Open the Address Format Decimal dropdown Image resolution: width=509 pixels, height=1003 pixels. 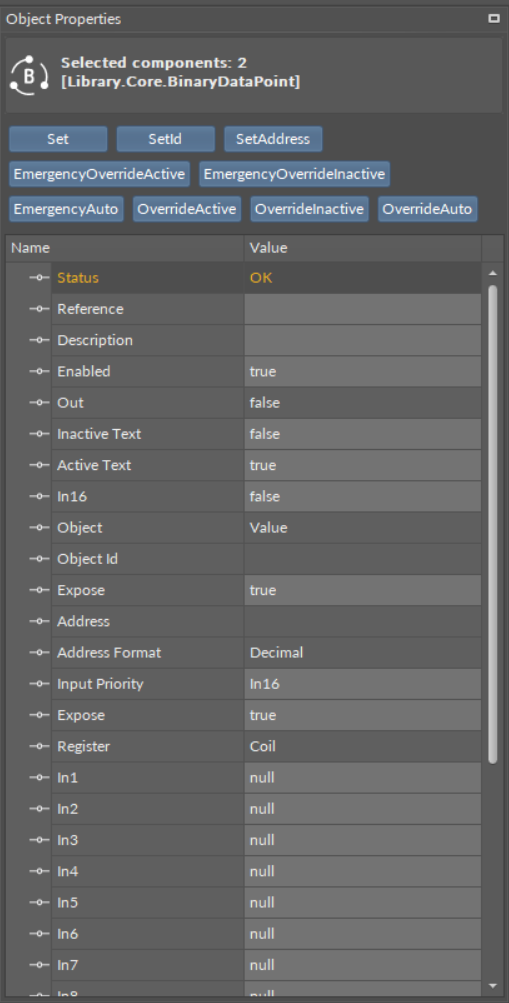click(x=363, y=652)
